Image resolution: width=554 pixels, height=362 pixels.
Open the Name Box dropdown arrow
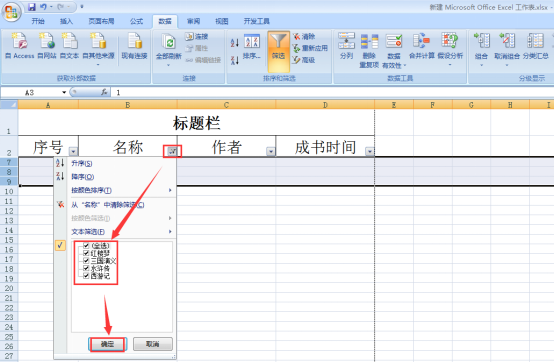[x=64, y=93]
